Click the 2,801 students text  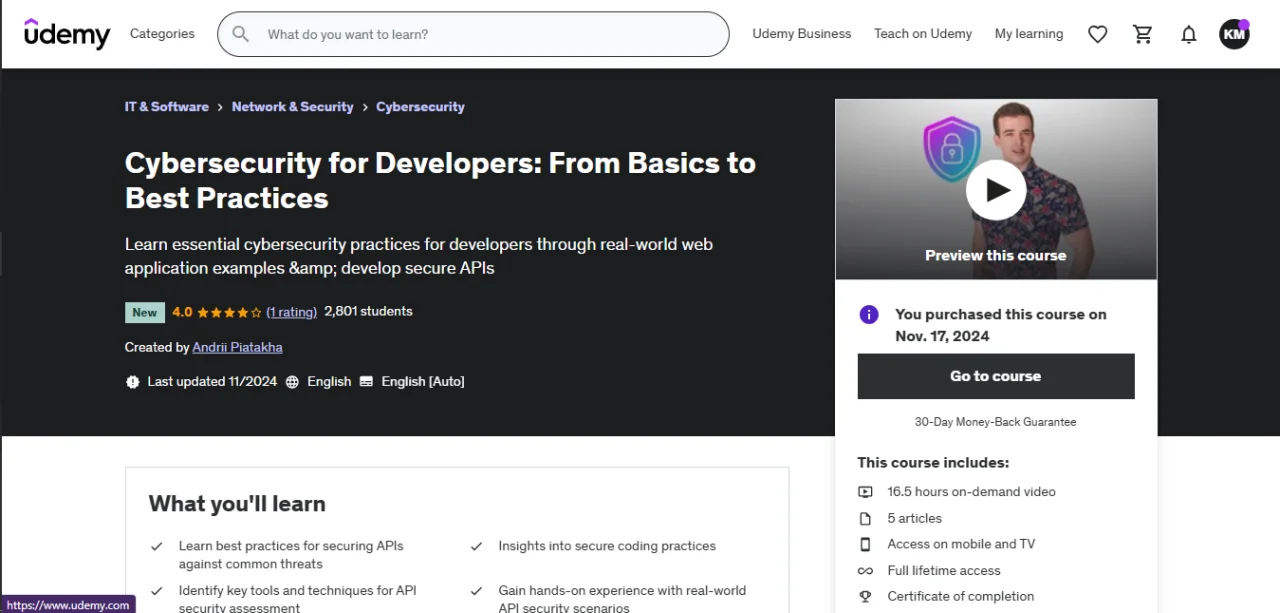coord(368,312)
